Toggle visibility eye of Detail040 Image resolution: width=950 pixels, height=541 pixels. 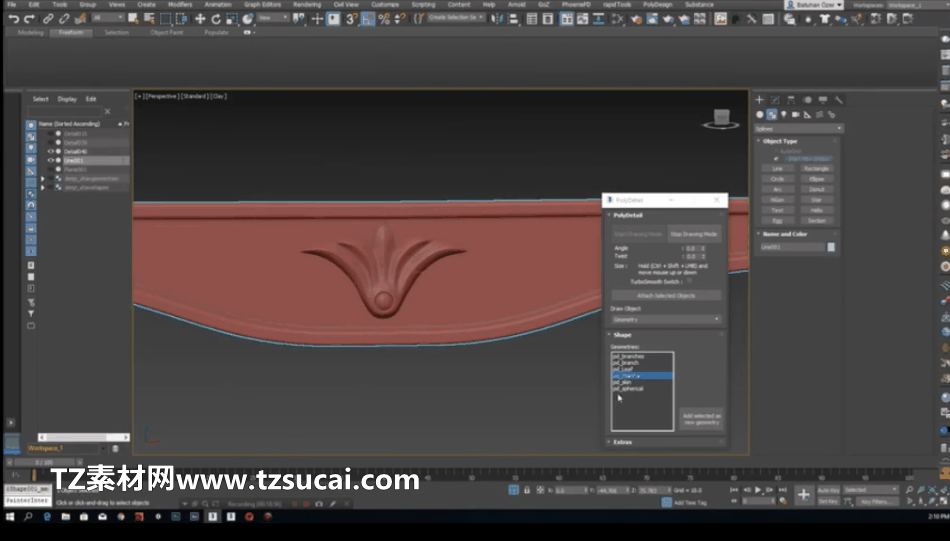pyautogui.click(x=51, y=151)
